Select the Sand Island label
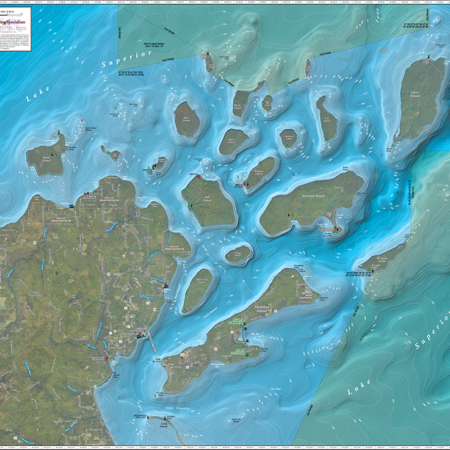 (x=46, y=160)
